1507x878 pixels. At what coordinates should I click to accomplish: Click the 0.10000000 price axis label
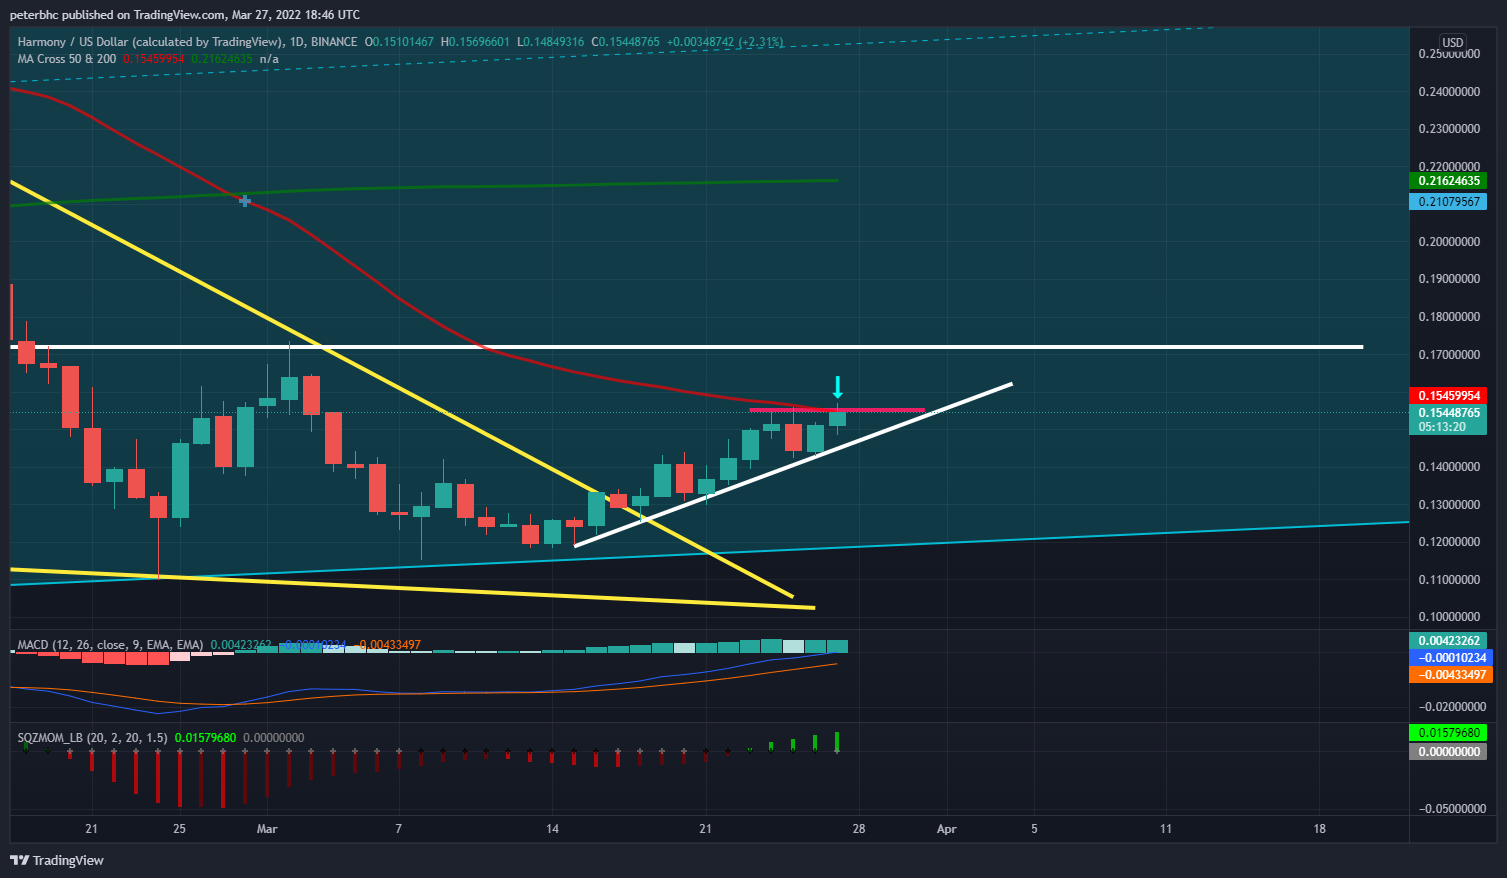(1449, 617)
